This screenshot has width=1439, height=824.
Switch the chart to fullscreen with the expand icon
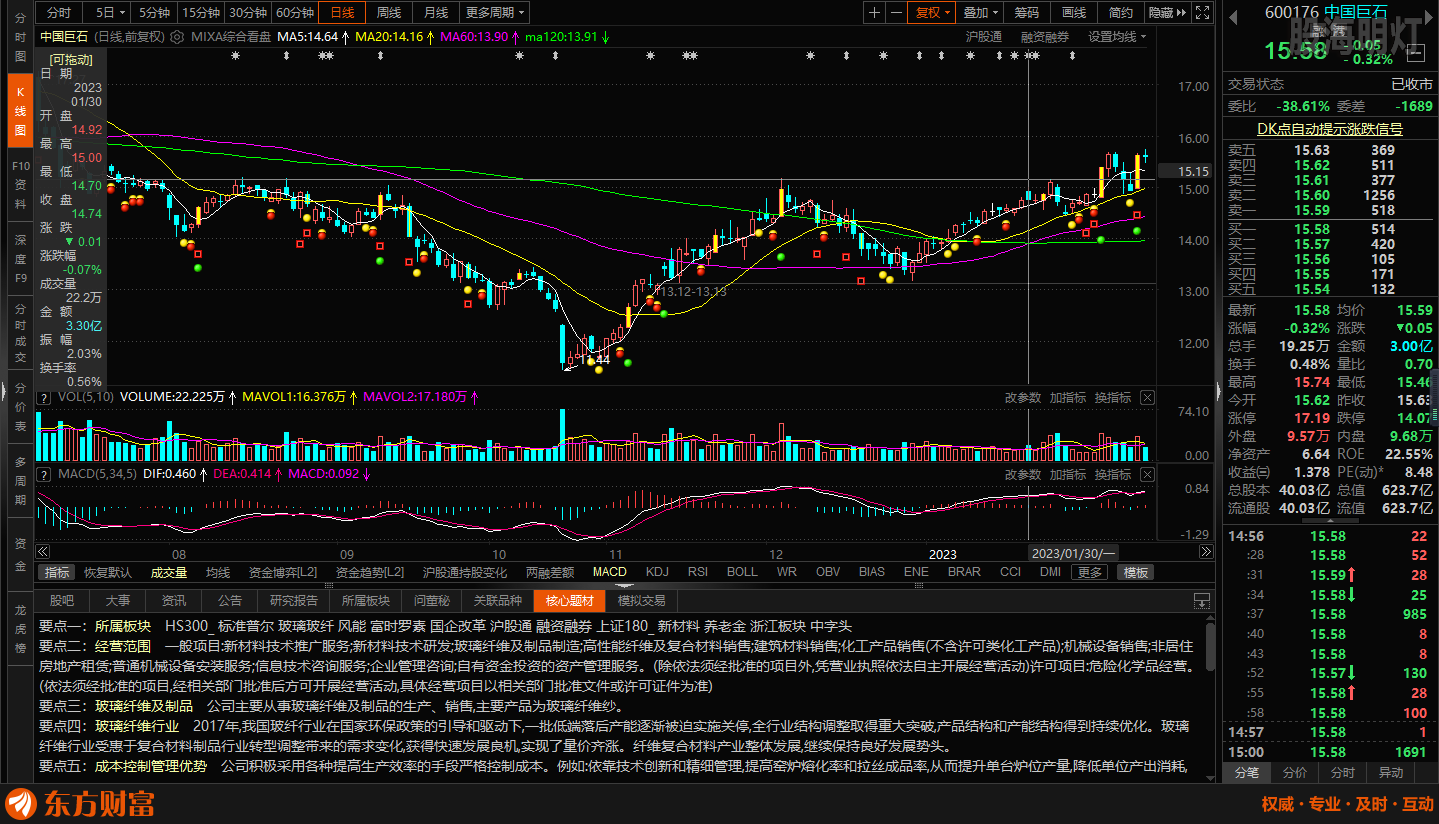[x=1204, y=13]
